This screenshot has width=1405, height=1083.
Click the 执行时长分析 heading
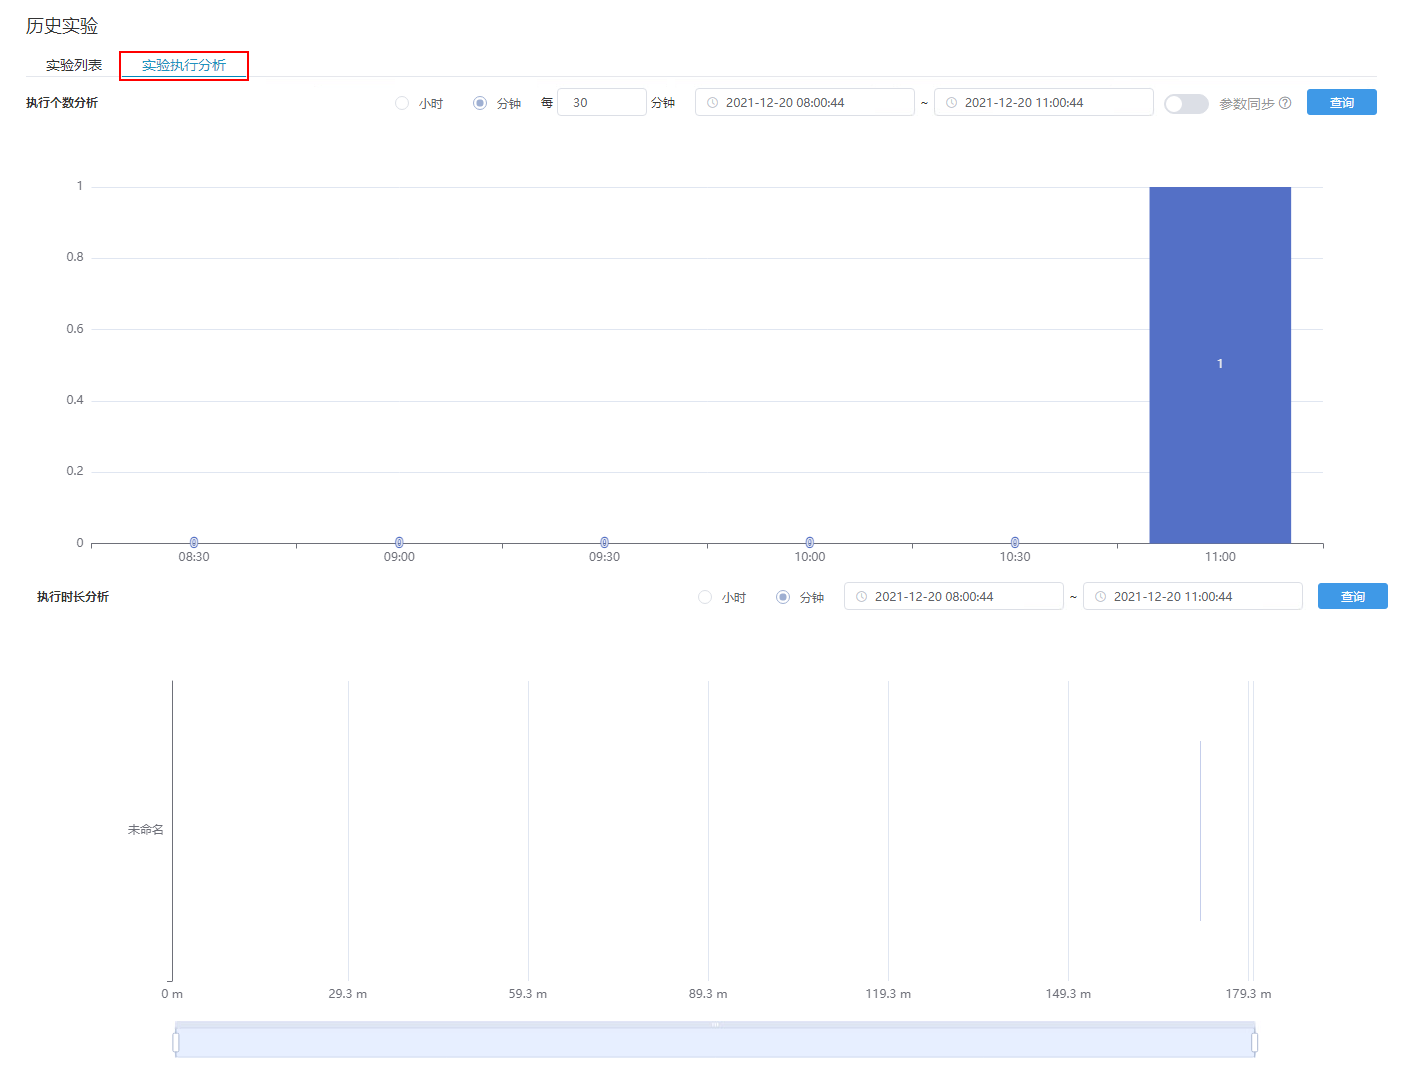[x=73, y=597]
